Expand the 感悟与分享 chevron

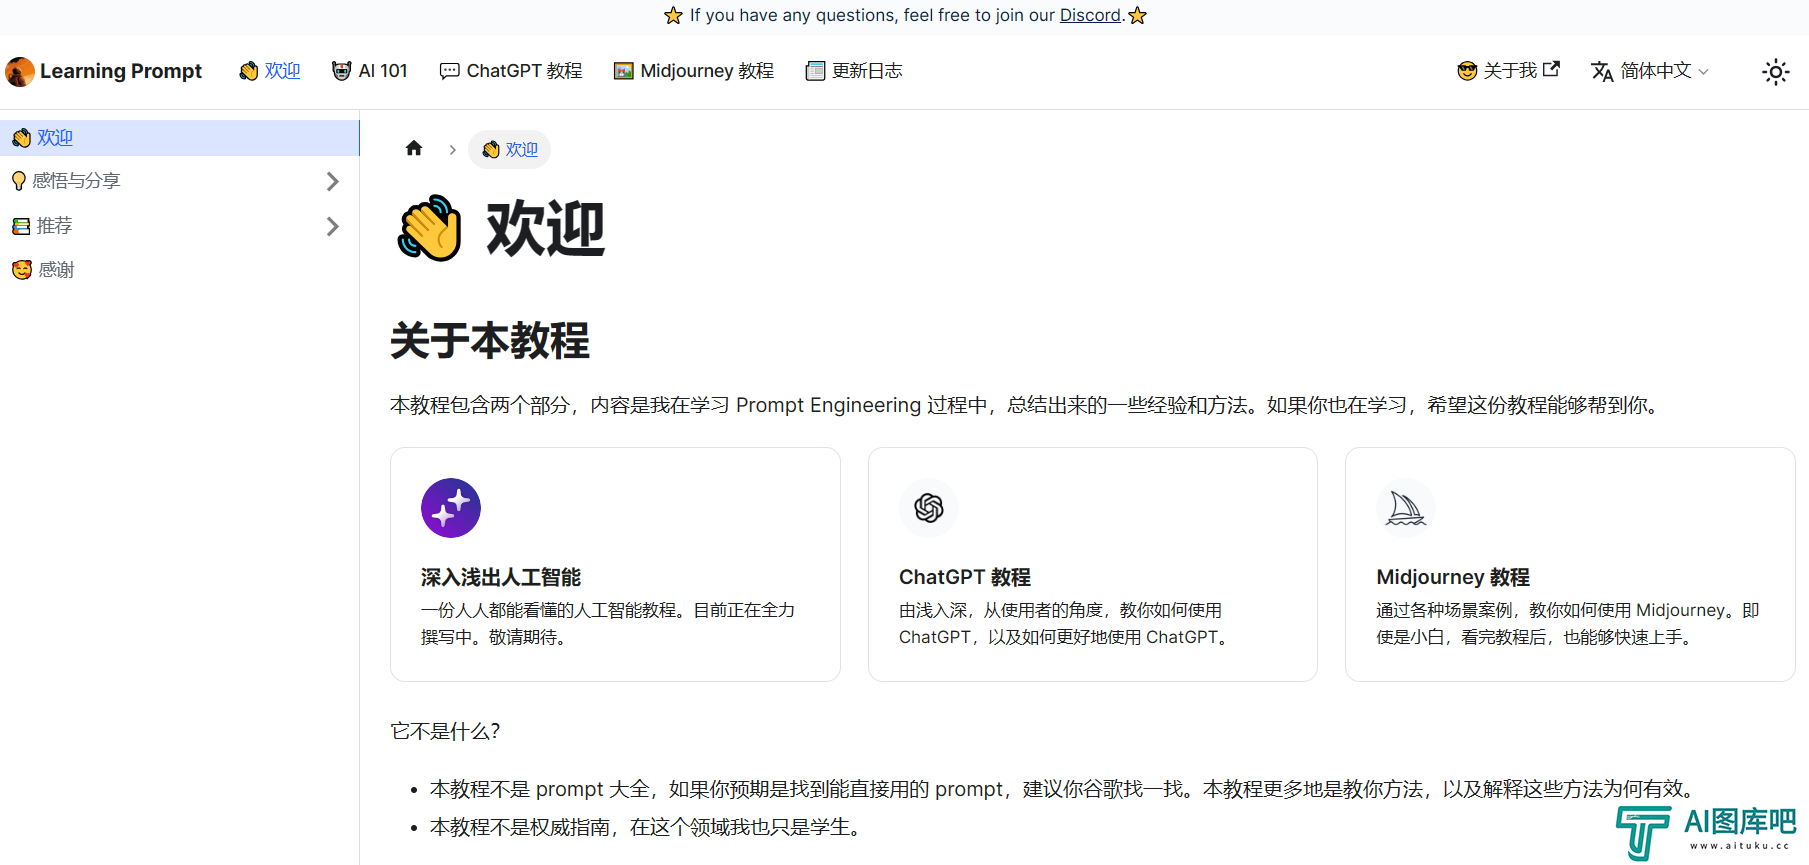(x=333, y=181)
